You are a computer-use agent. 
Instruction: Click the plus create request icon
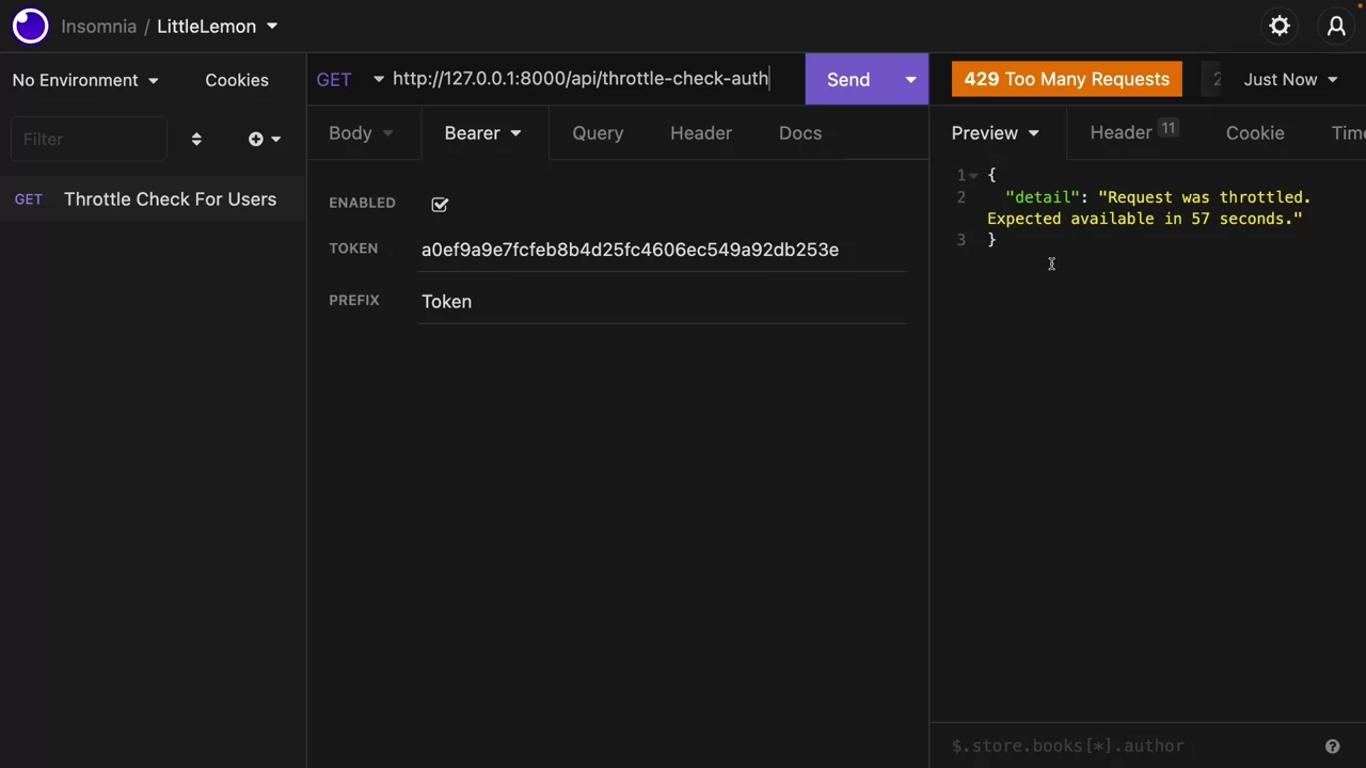257,139
